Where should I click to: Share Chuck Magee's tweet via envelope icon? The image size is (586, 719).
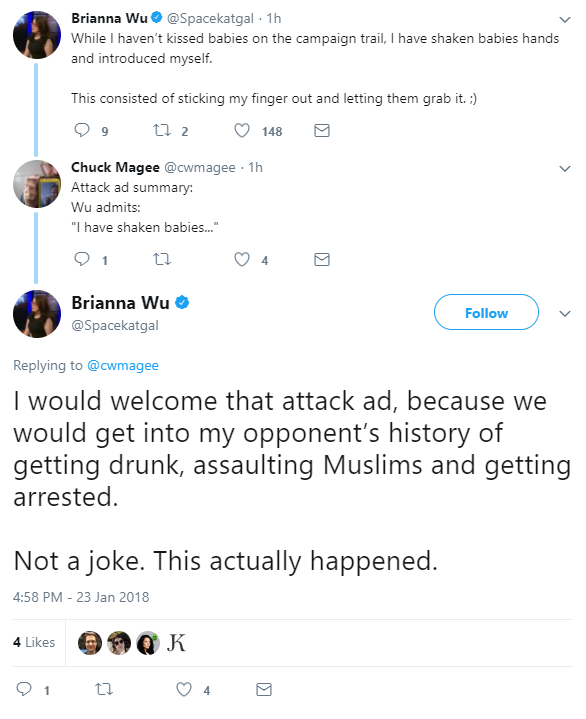[322, 260]
